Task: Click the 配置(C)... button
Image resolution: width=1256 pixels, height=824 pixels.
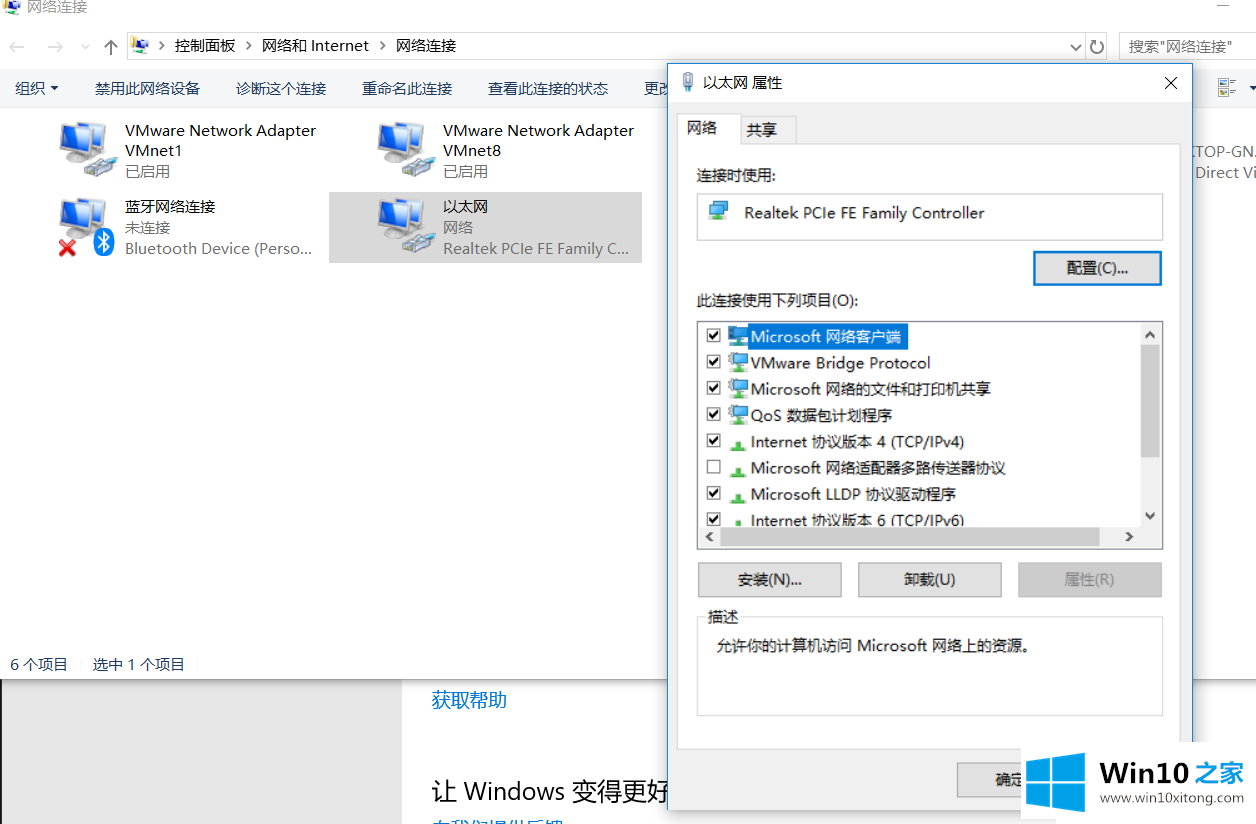Action: tap(1097, 268)
